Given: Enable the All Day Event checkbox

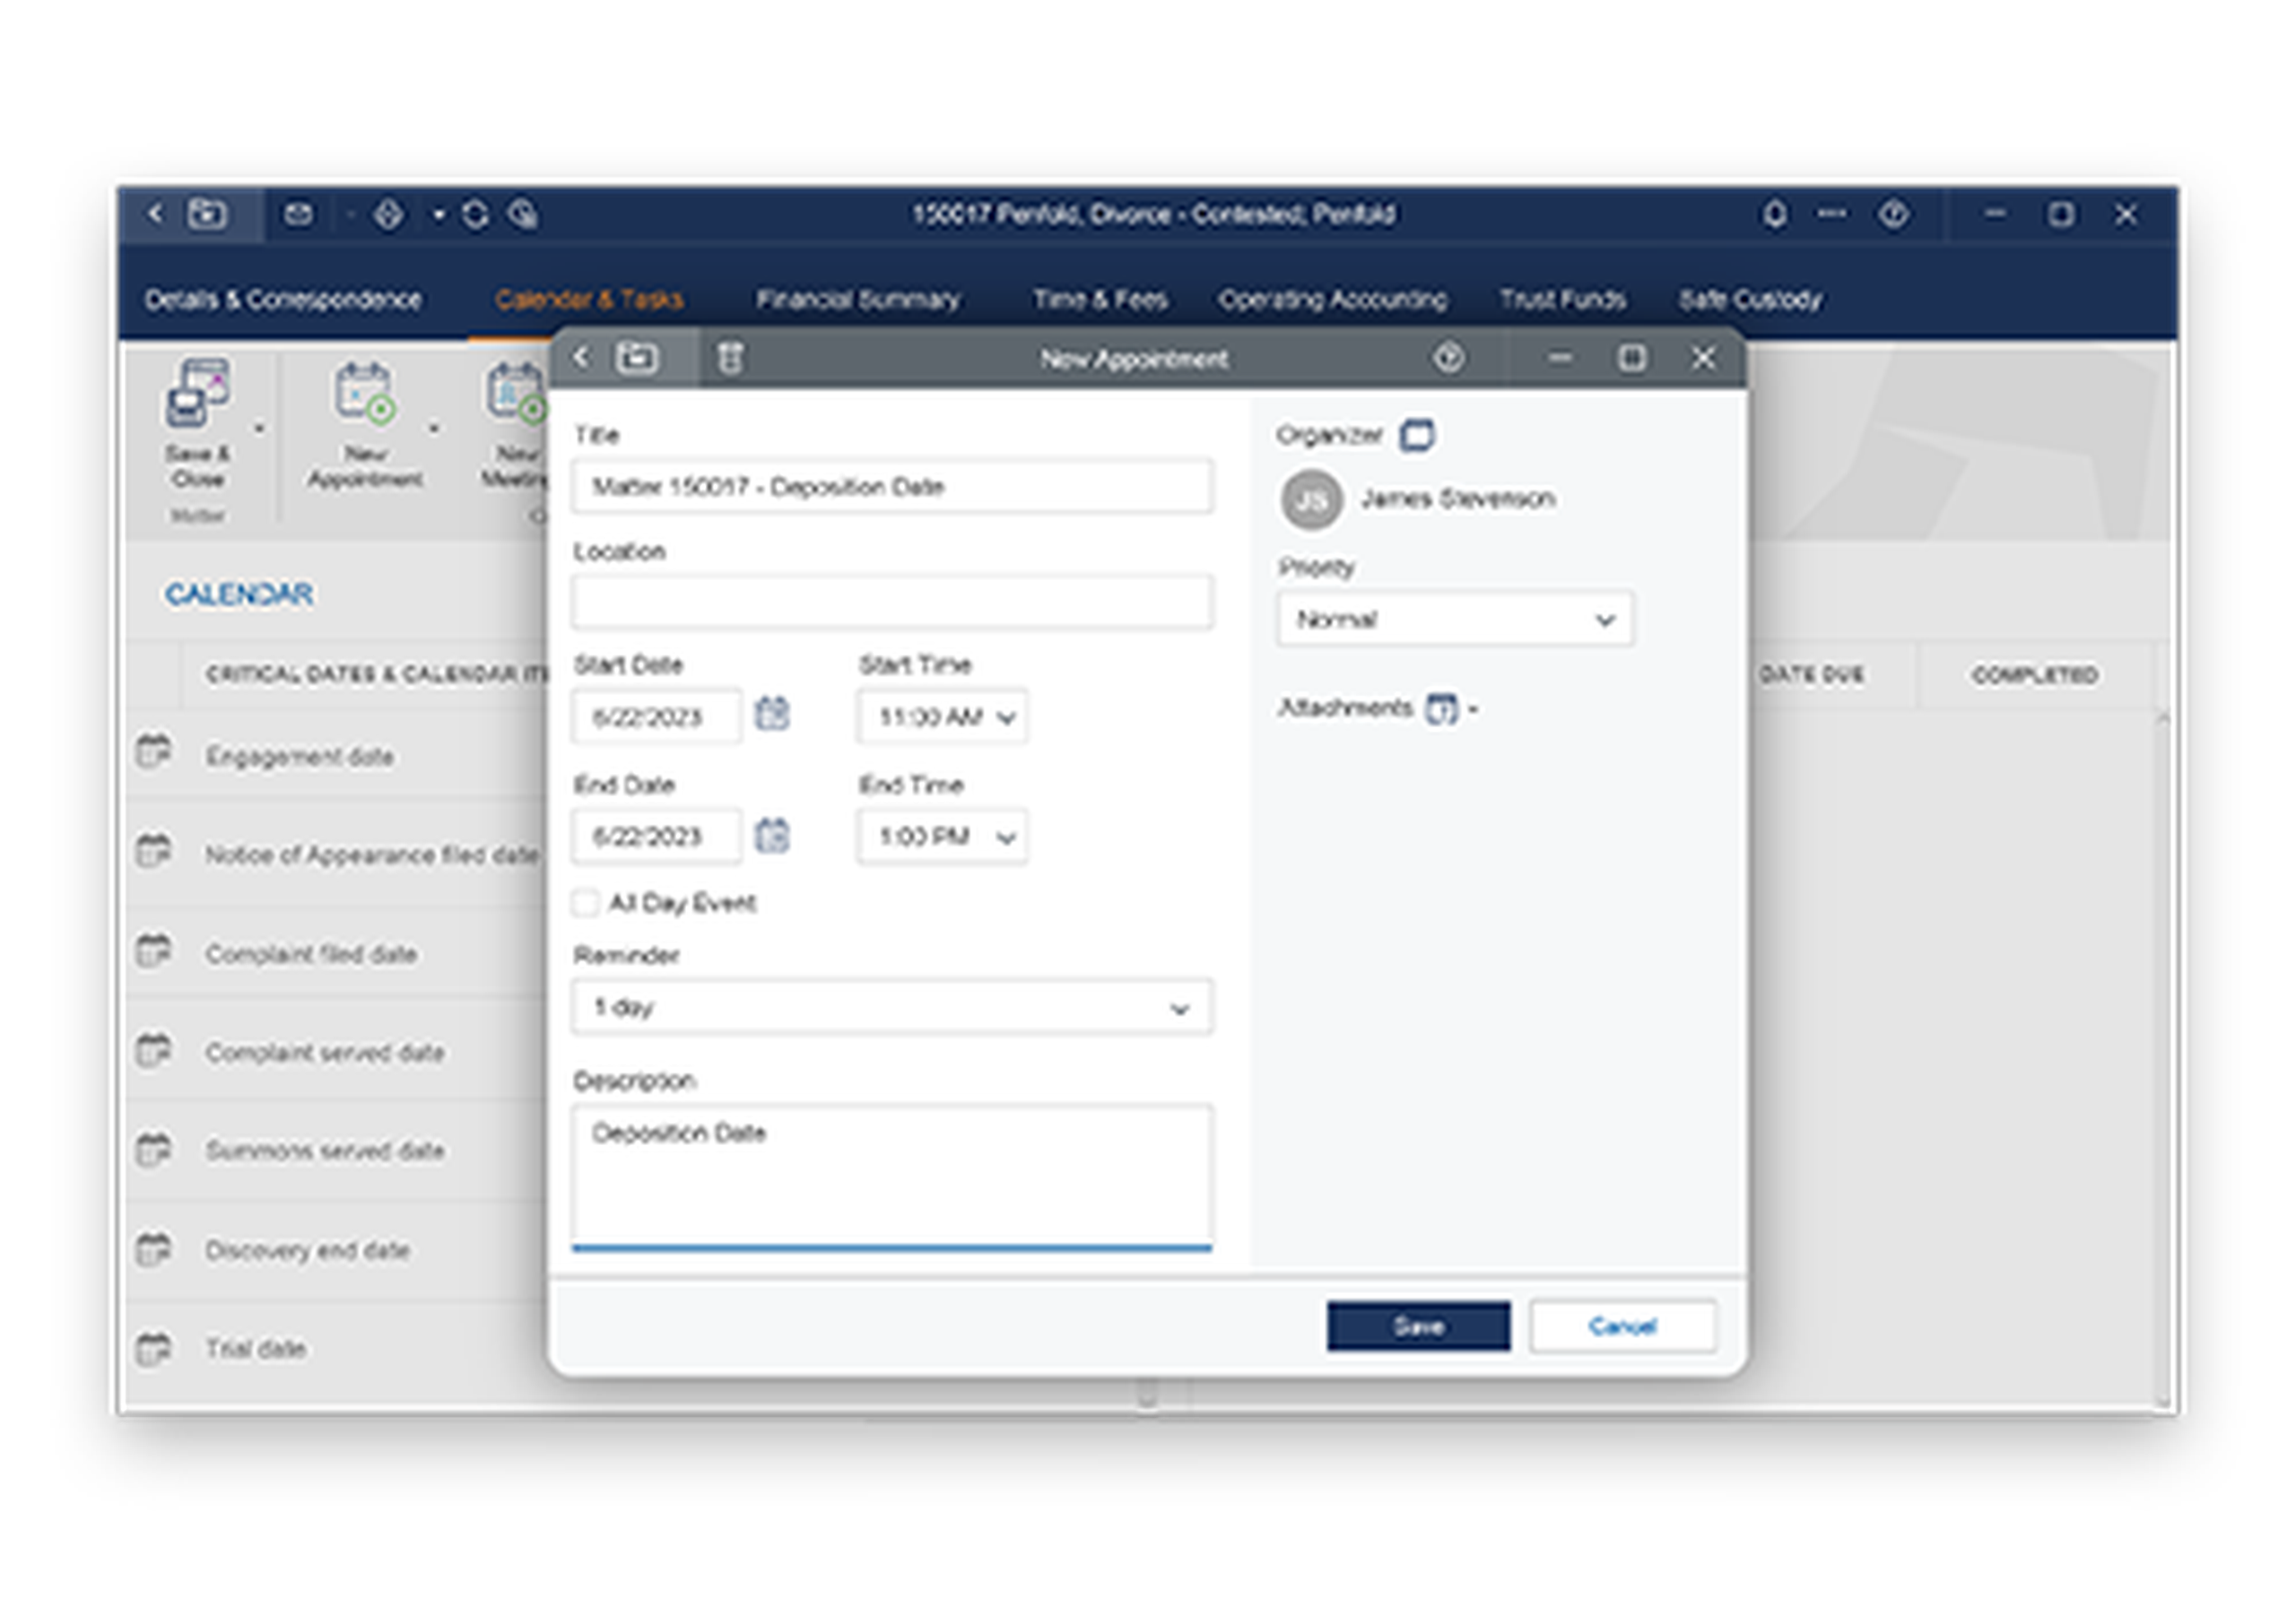Looking at the screenshot, I should click(x=586, y=903).
